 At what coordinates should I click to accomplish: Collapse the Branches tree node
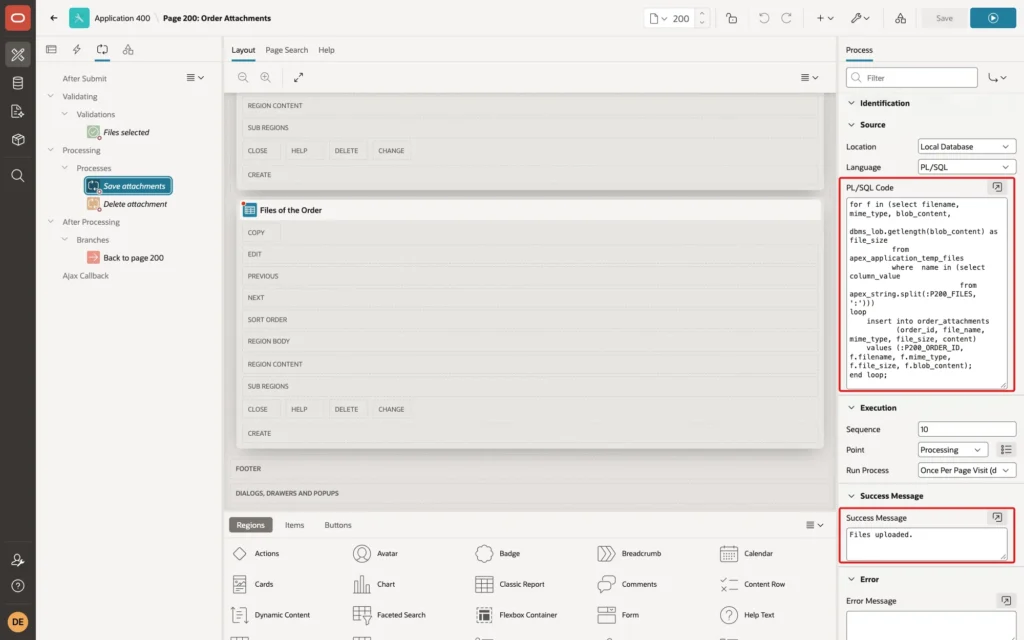pyautogui.click(x=65, y=240)
